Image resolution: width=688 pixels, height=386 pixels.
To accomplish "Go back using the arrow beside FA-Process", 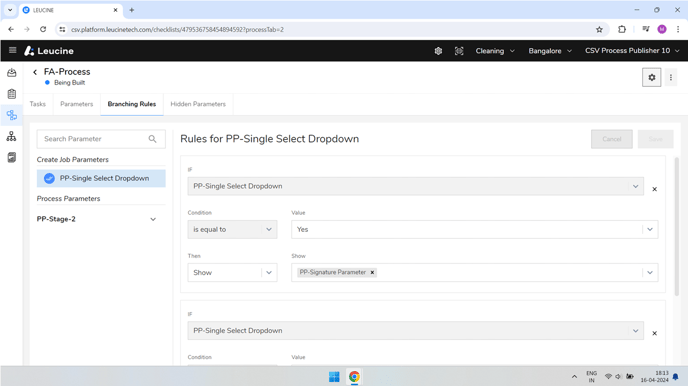I will coord(35,72).
